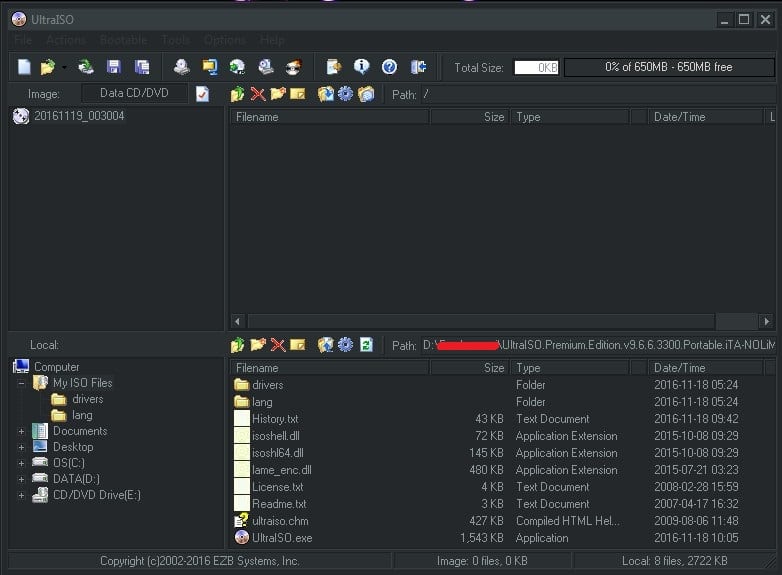
Task: Click the document-with-folder icon before the info icon
Action: tap(334, 66)
